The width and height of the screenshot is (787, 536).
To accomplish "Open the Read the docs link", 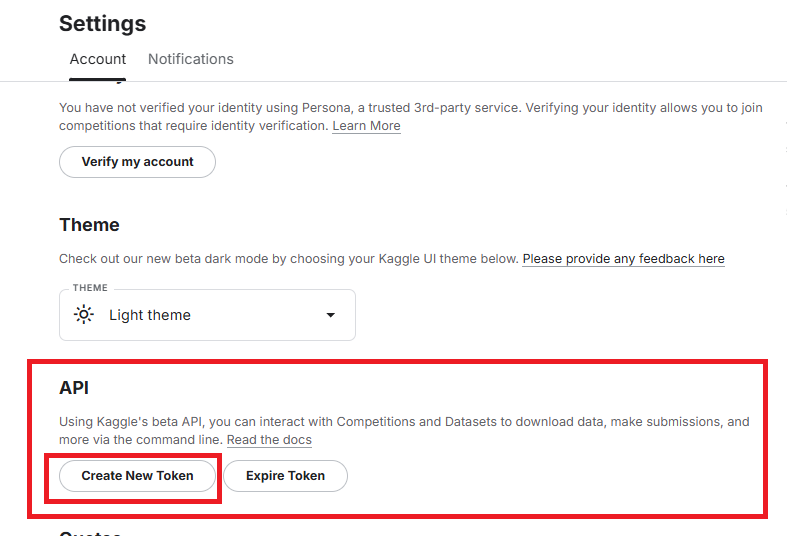I will 269,440.
